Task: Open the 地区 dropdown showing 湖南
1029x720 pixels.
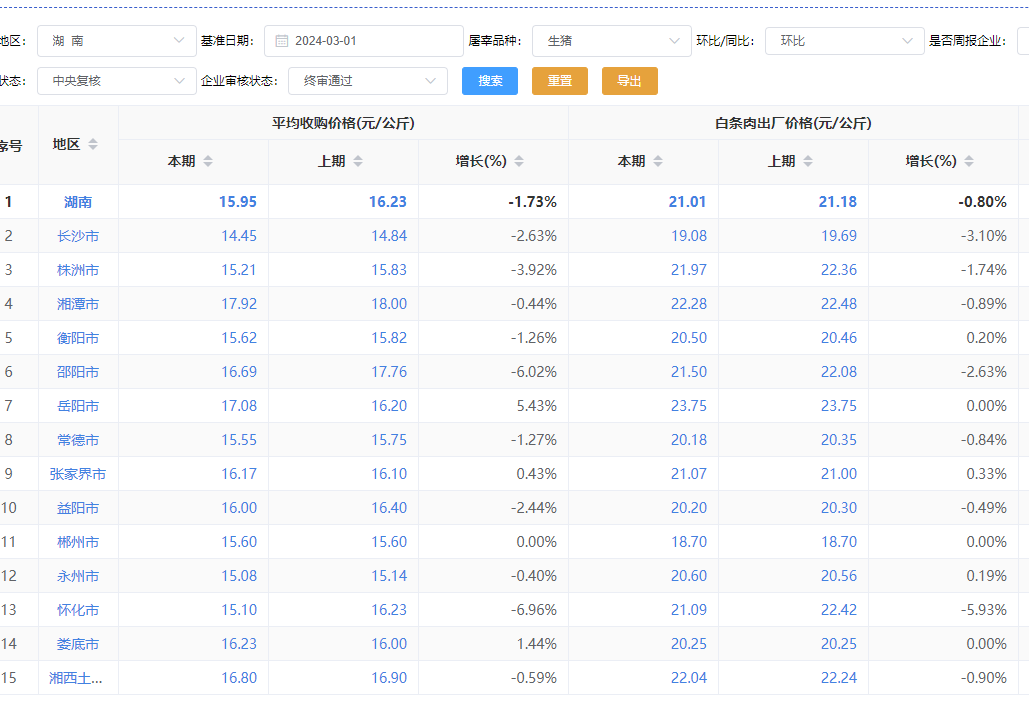Action: click(117, 41)
